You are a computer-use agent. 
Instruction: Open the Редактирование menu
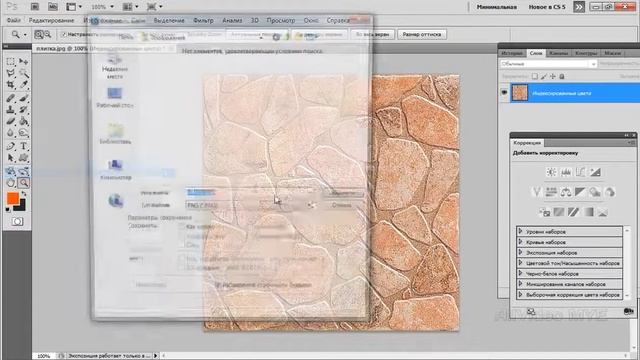coord(51,20)
